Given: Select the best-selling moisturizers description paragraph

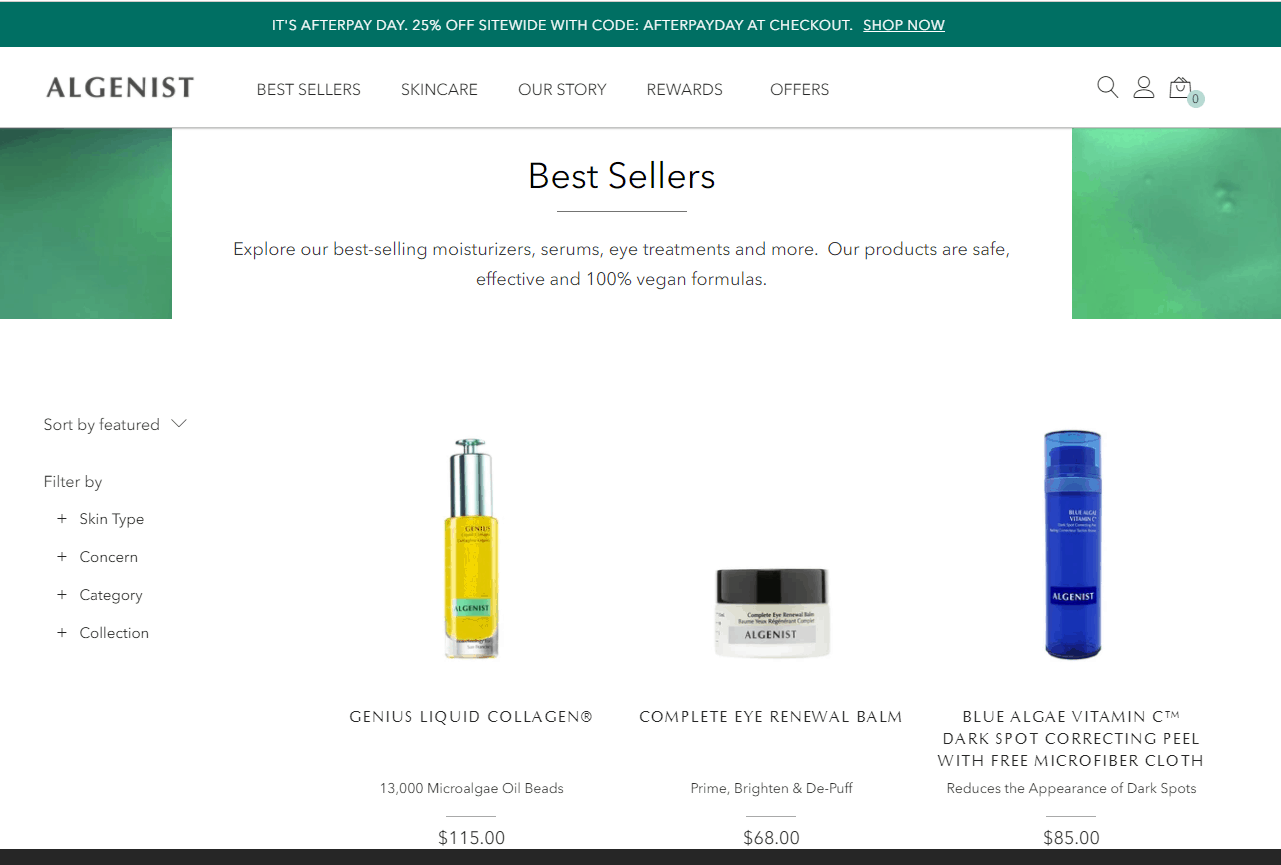Looking at the screenshot, I should coord(621,264).
